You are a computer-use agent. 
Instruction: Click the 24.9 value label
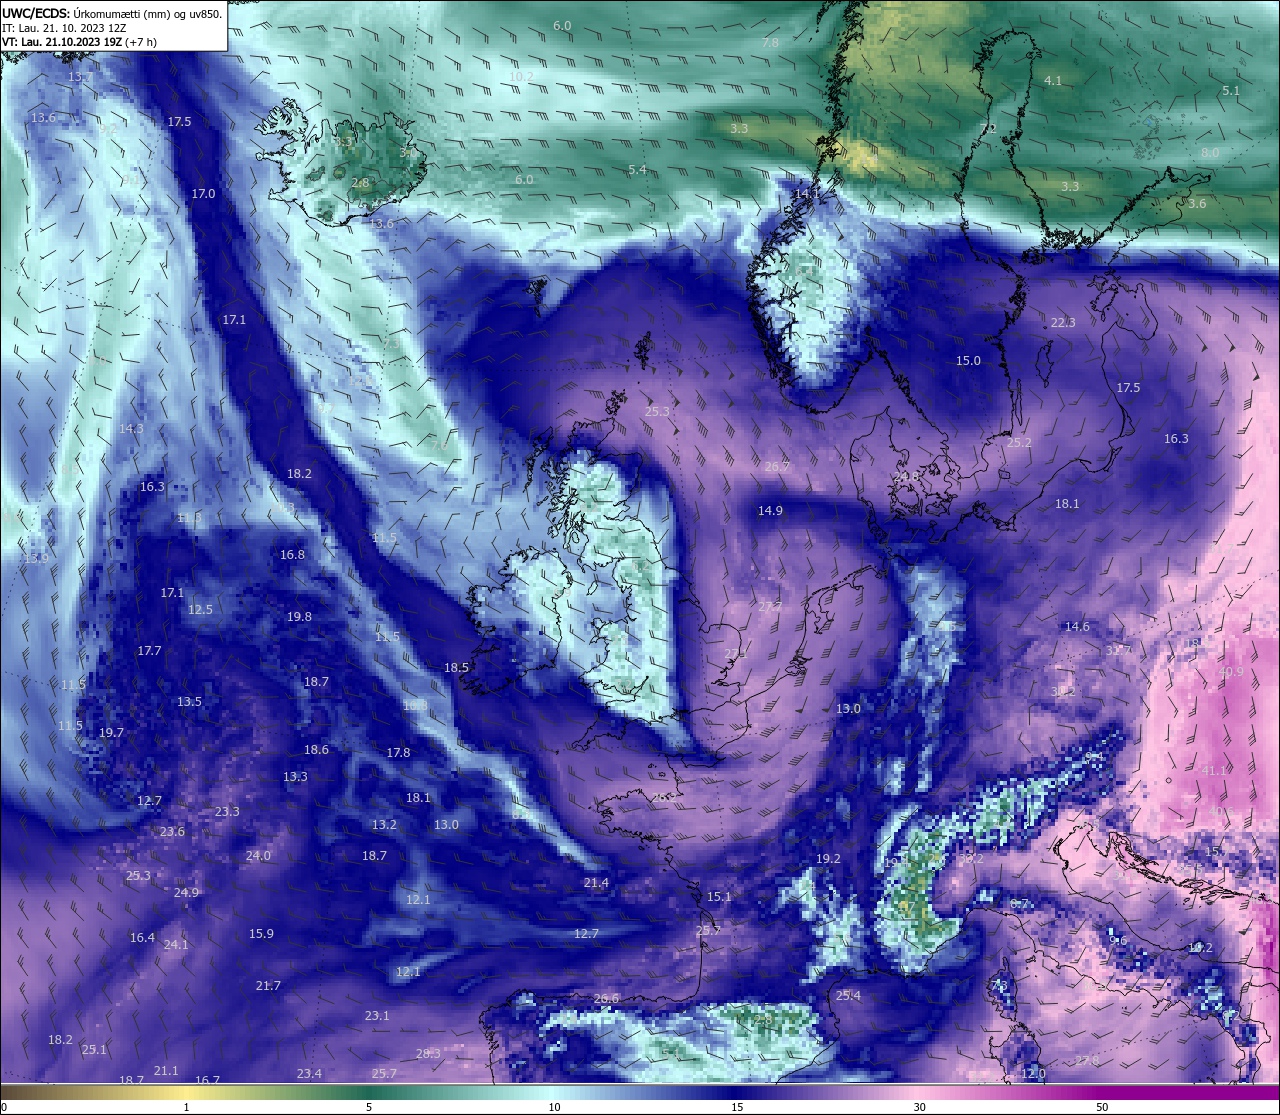tap(186, 893)
